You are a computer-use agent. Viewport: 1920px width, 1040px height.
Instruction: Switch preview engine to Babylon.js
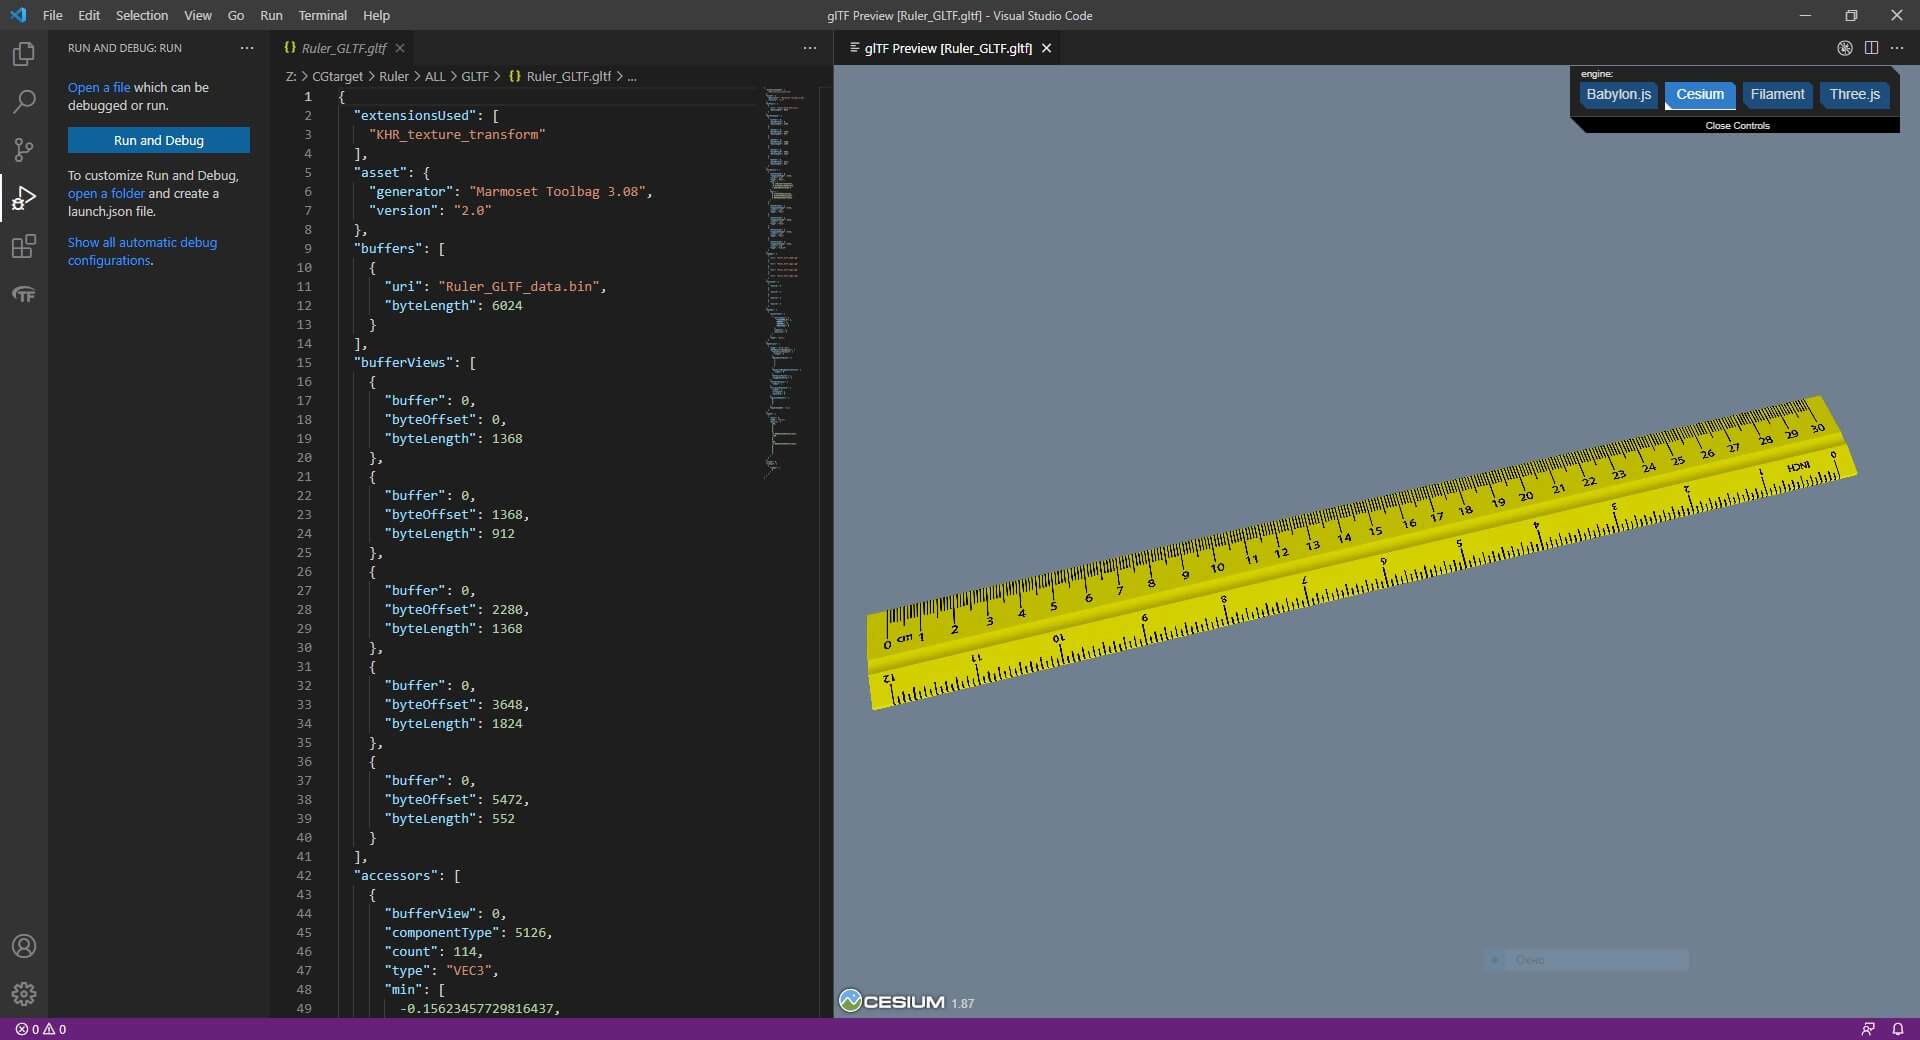[x=1617, y=95]
